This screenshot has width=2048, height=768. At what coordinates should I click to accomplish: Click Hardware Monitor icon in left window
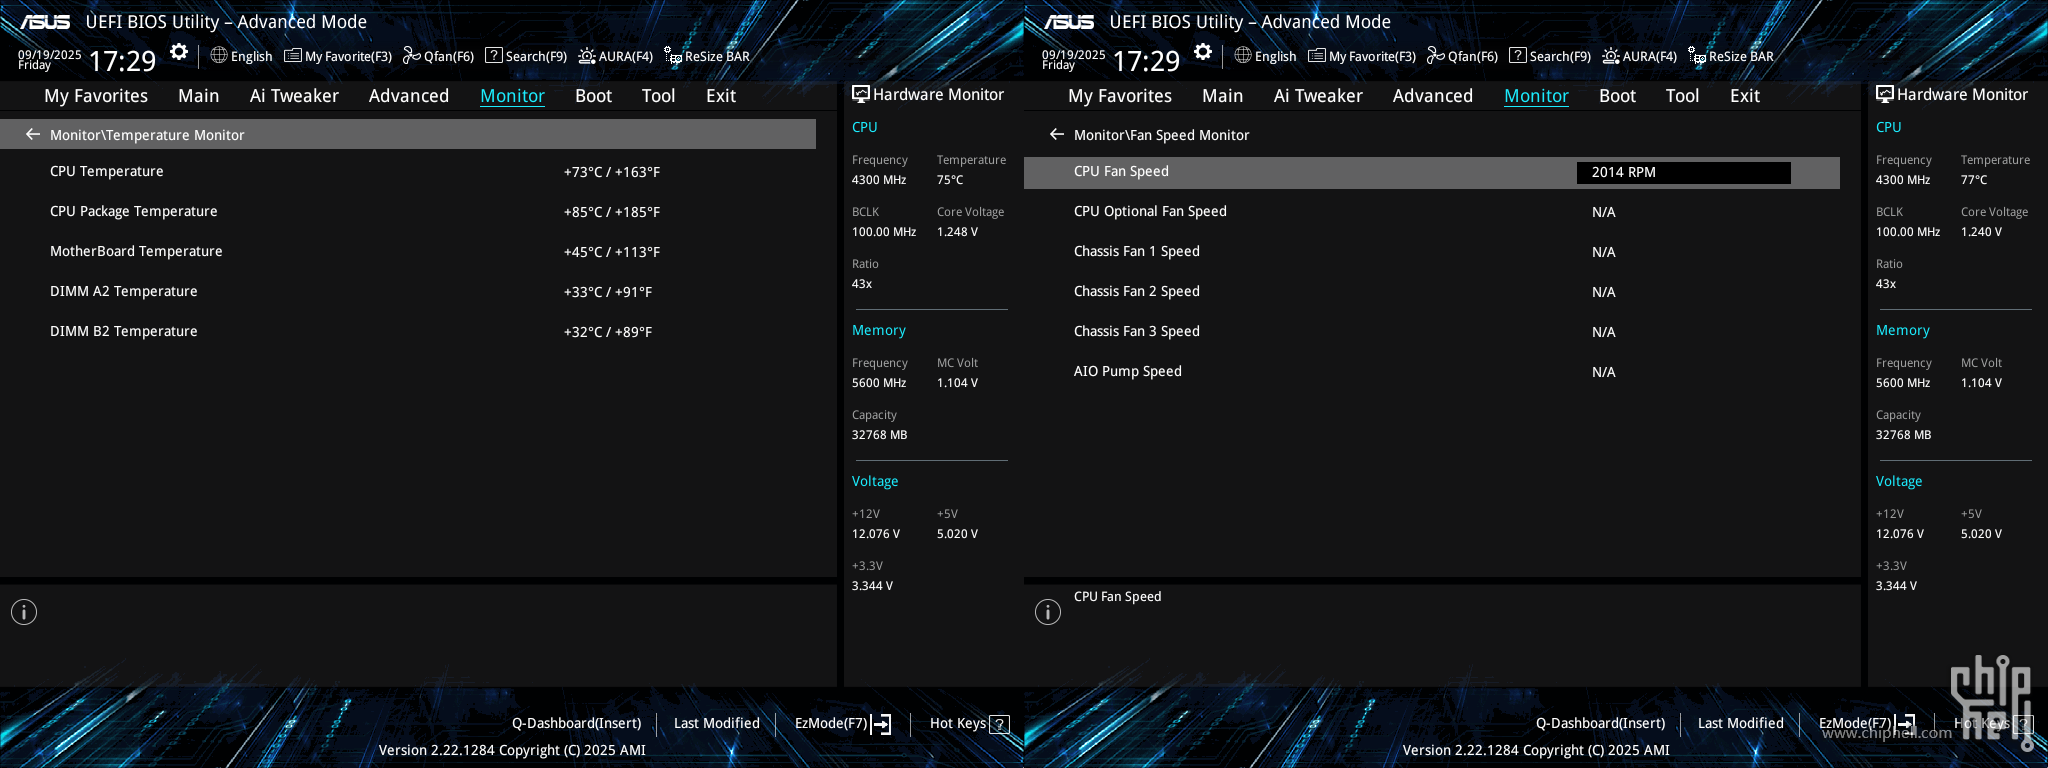click(x=860, y=94)
